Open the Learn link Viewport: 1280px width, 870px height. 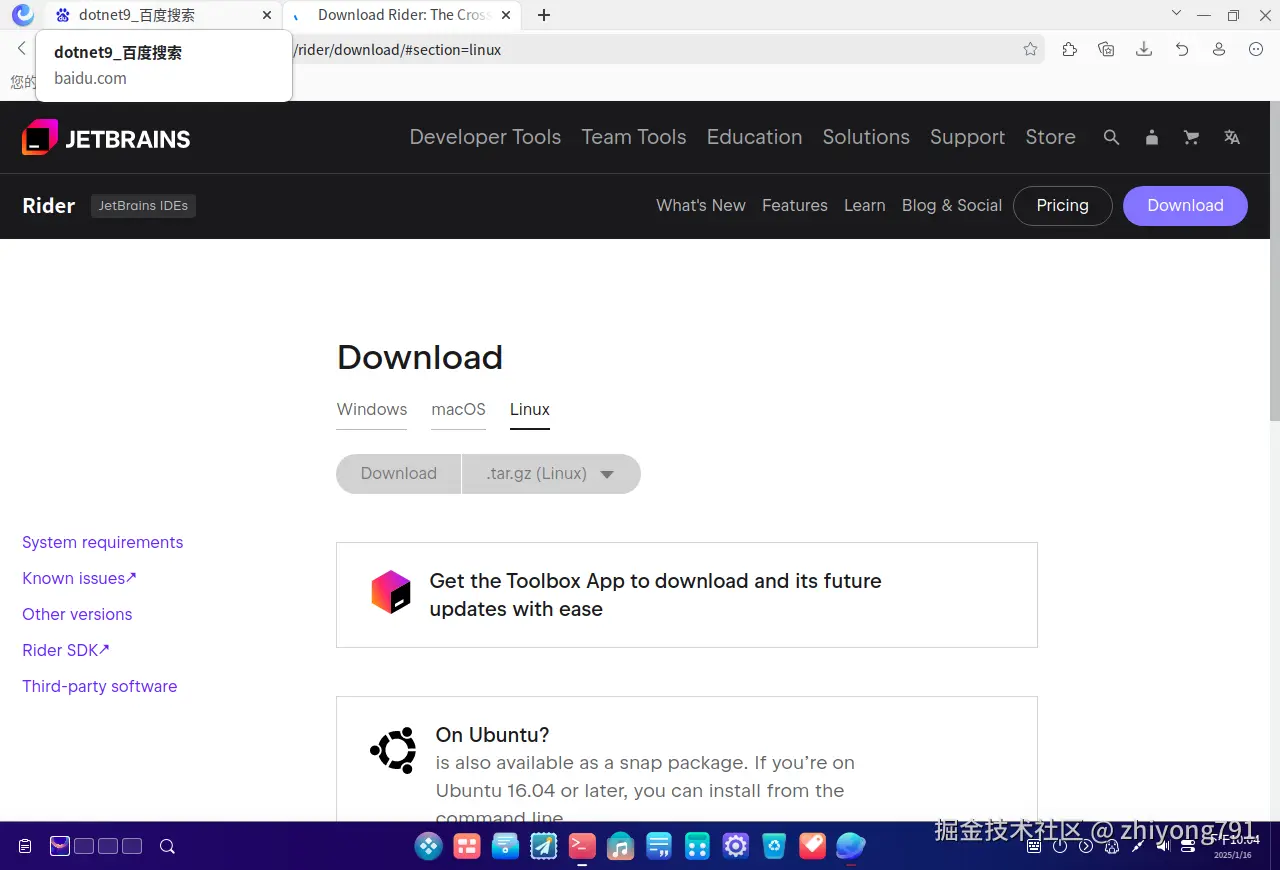[865, 206]
